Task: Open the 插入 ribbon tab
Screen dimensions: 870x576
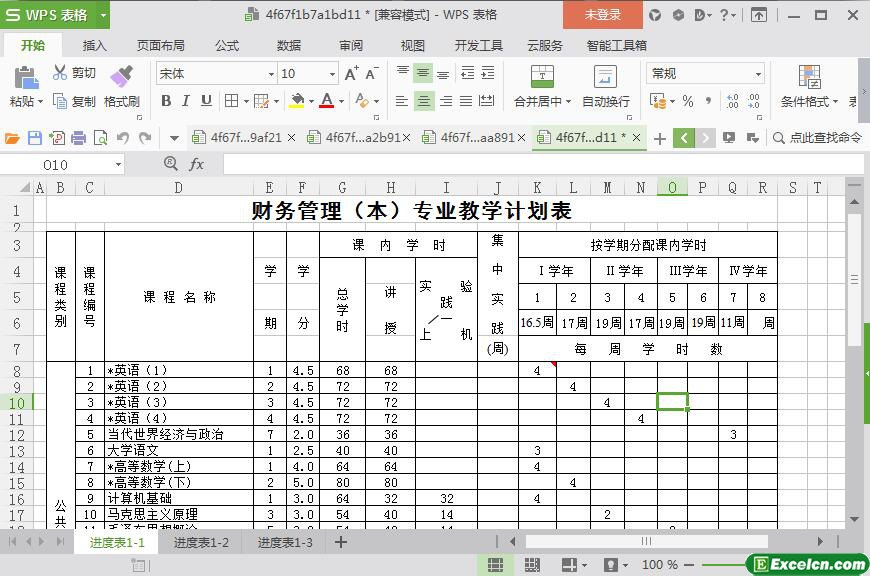Action: pos(94,46)
